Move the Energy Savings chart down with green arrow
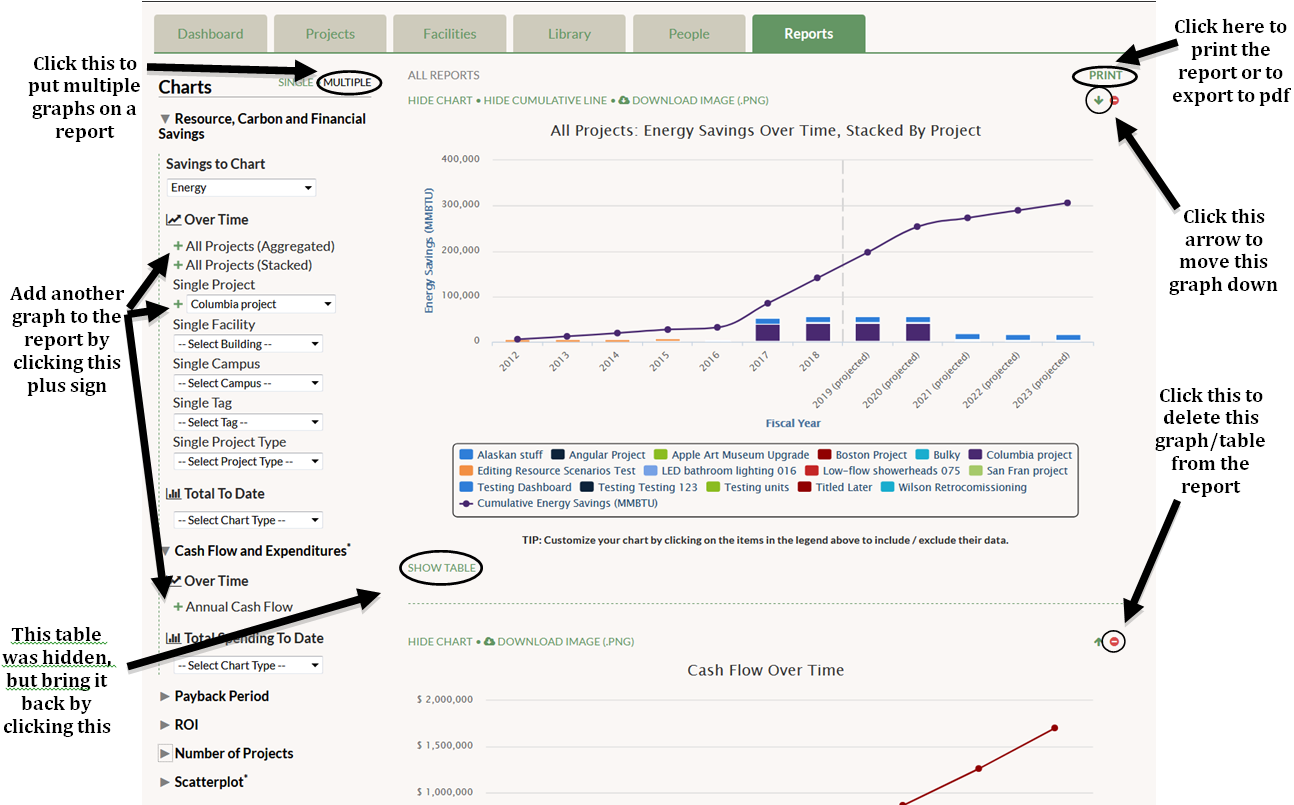The width and height of the screenshot is (1294, 805). [1098, 100]
